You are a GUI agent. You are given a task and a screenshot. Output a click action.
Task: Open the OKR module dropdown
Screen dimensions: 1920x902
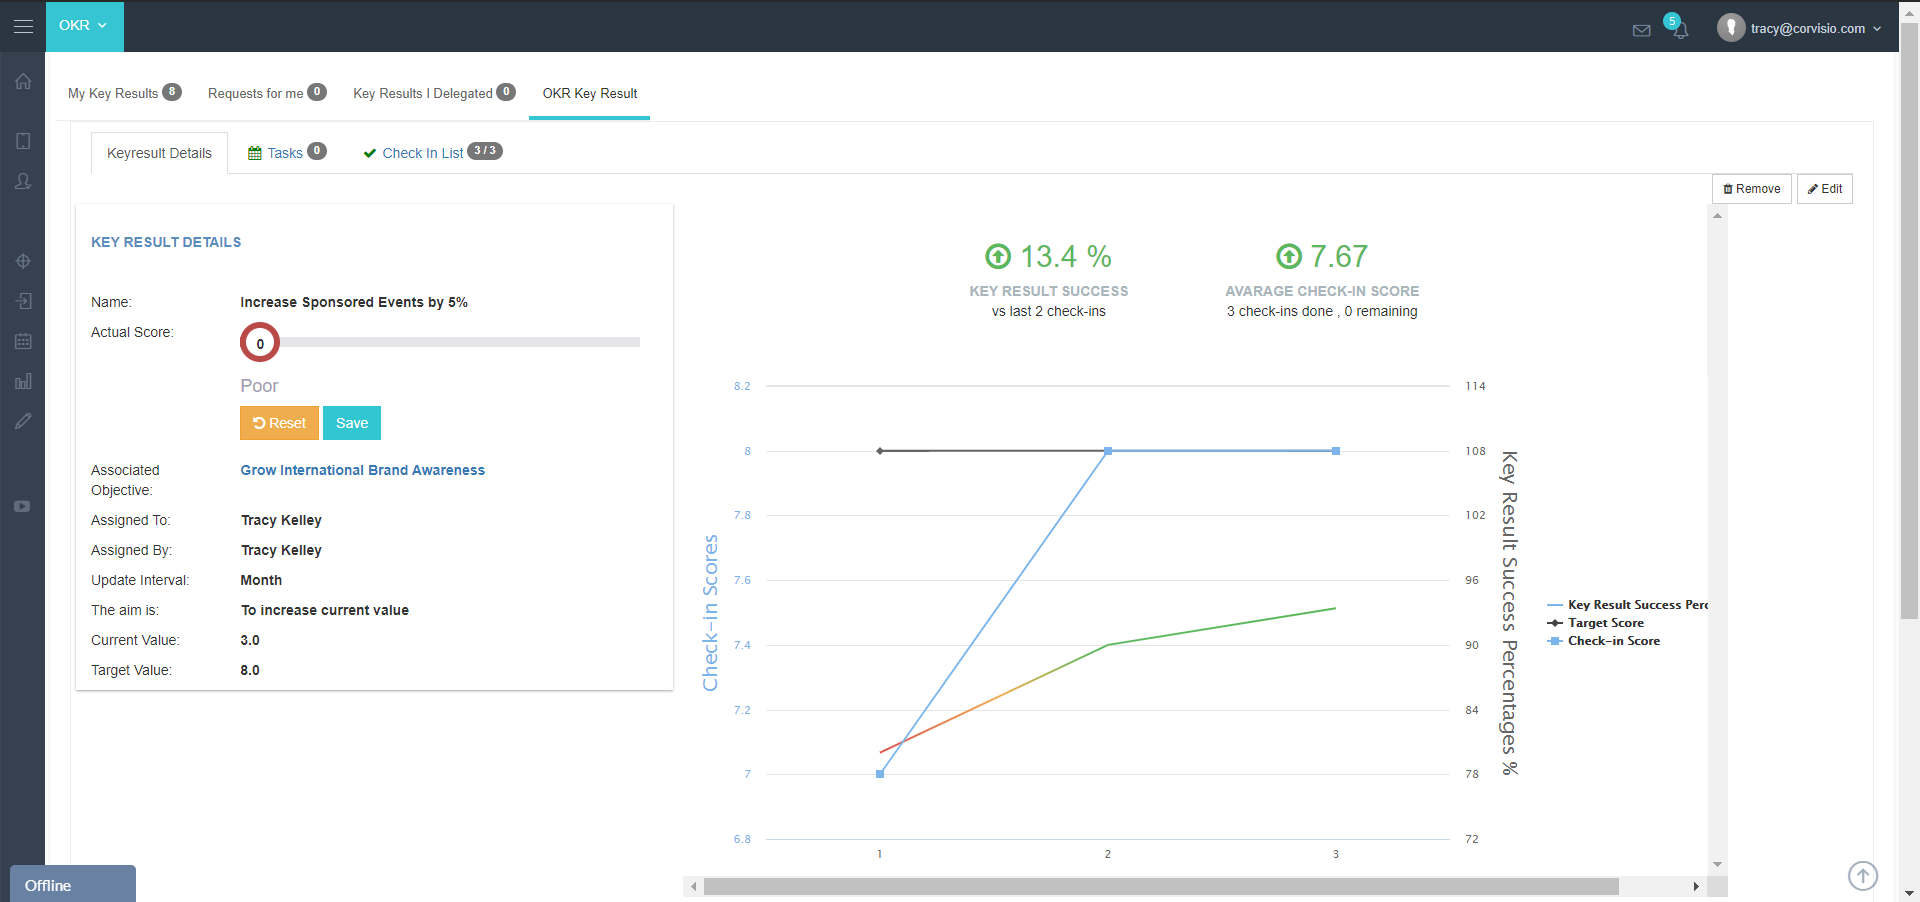pos(84,26)
